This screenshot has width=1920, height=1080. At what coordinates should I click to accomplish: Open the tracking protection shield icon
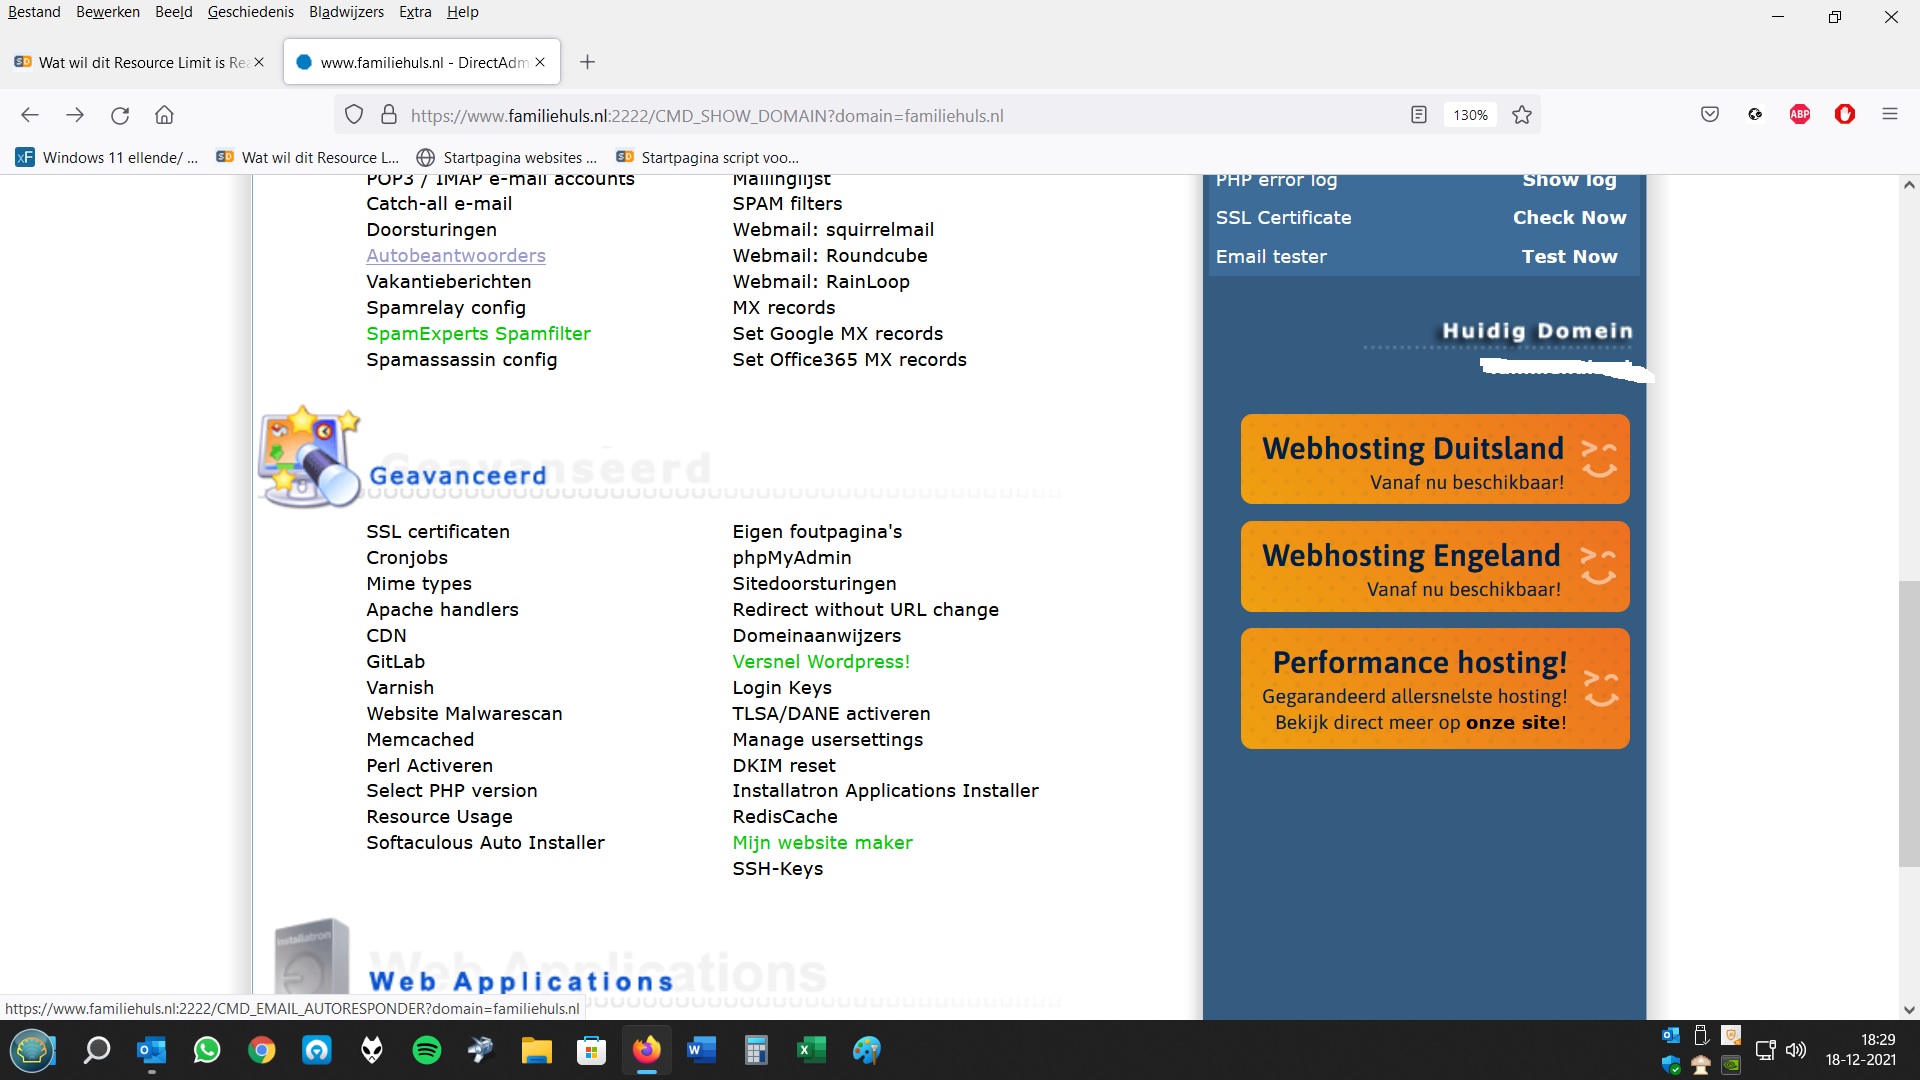[354, 115]
